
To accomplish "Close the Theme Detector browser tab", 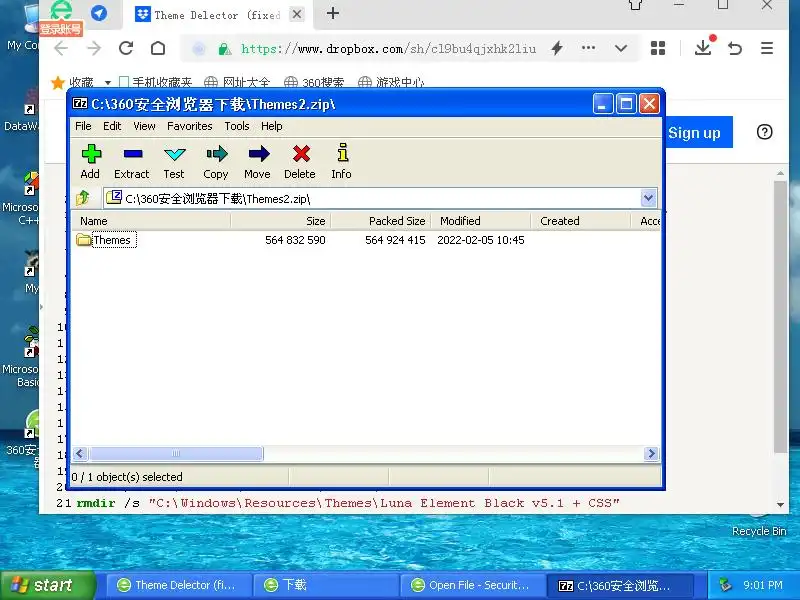I will coord(297,14).
